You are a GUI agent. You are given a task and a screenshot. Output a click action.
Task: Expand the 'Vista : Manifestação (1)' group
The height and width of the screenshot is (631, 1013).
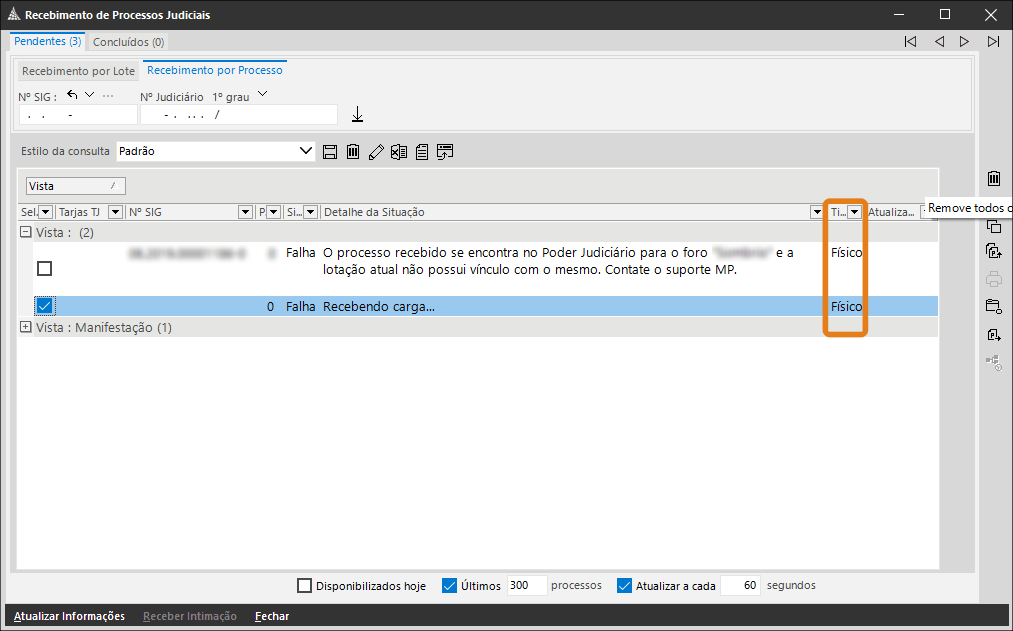point(25,327)
